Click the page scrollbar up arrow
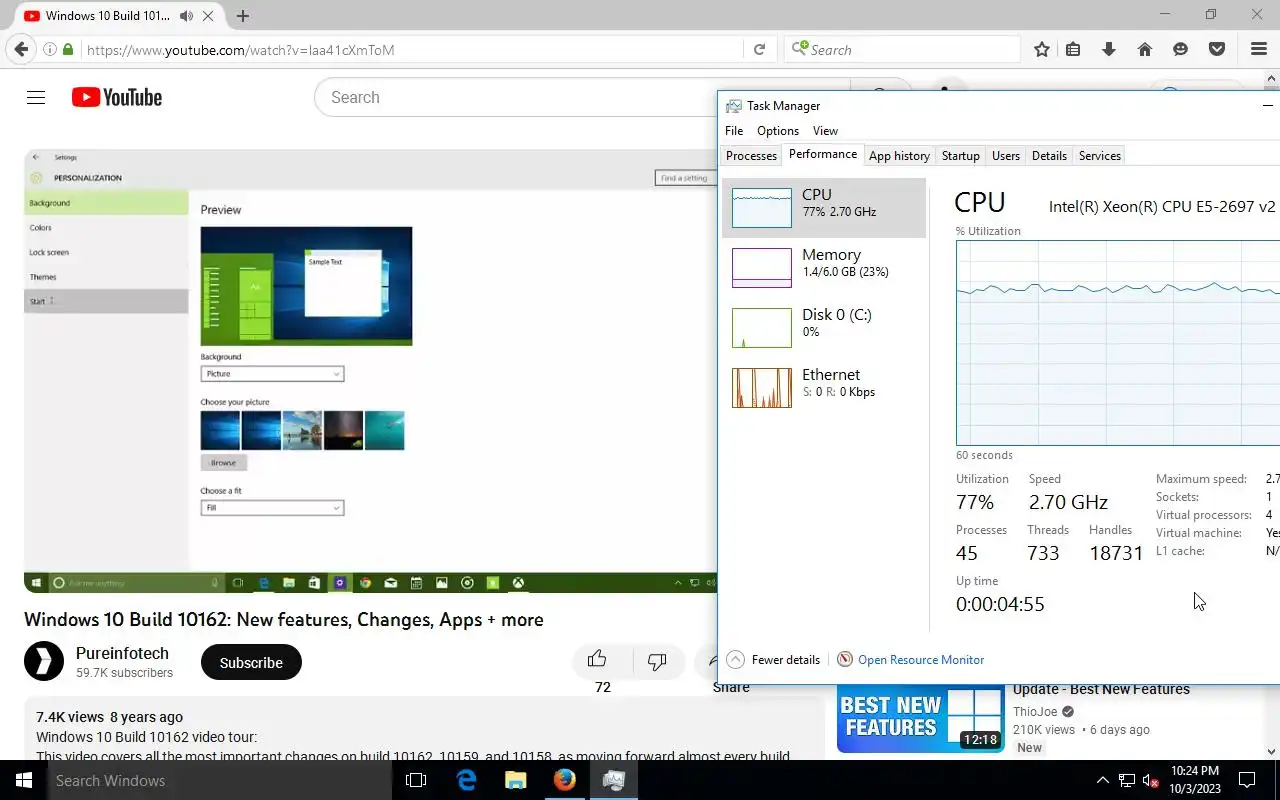Image resolution: width=1280 pixels, height=800 pixels. (x=1272, y=77)
